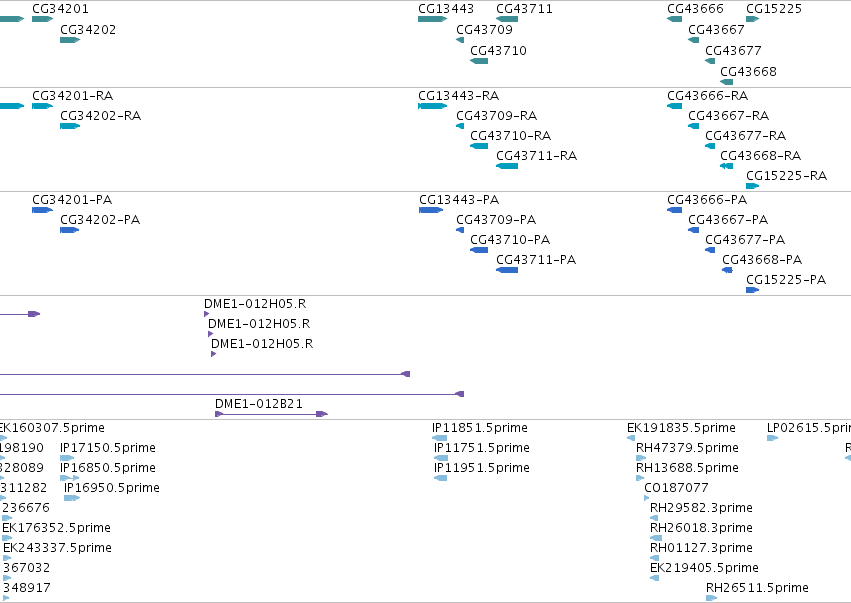The width and height of the screenshot is (851, 603).
Task: Open protein label CG43709-PA
Action: pyautogui.click(x=496, y=220)
